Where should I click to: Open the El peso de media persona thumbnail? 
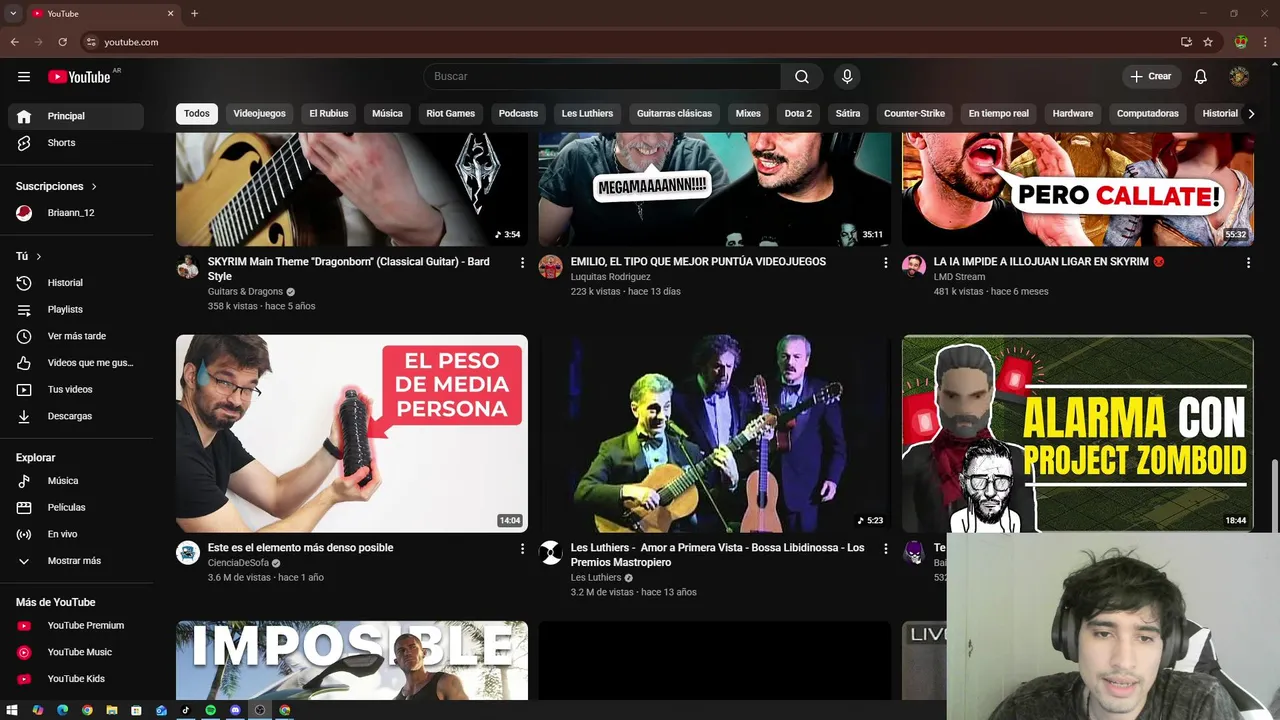tap(352, 433)
